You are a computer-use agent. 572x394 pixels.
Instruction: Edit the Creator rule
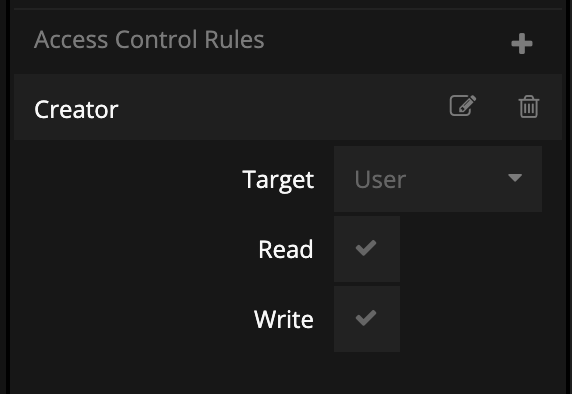click(x=463, y=106)
